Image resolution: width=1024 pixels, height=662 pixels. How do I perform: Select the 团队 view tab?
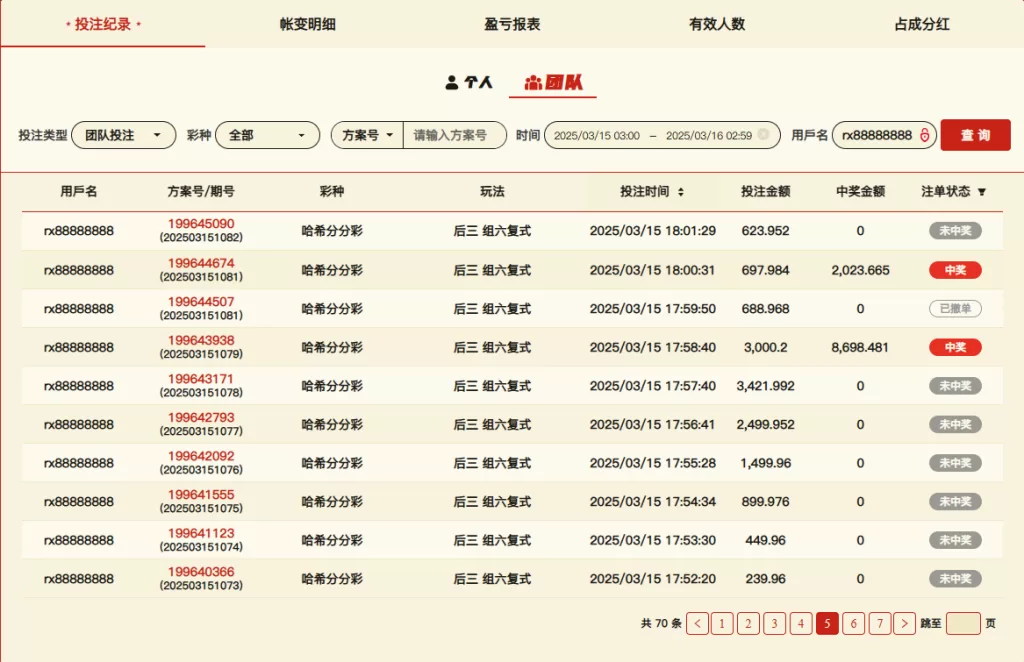point(553,82)
